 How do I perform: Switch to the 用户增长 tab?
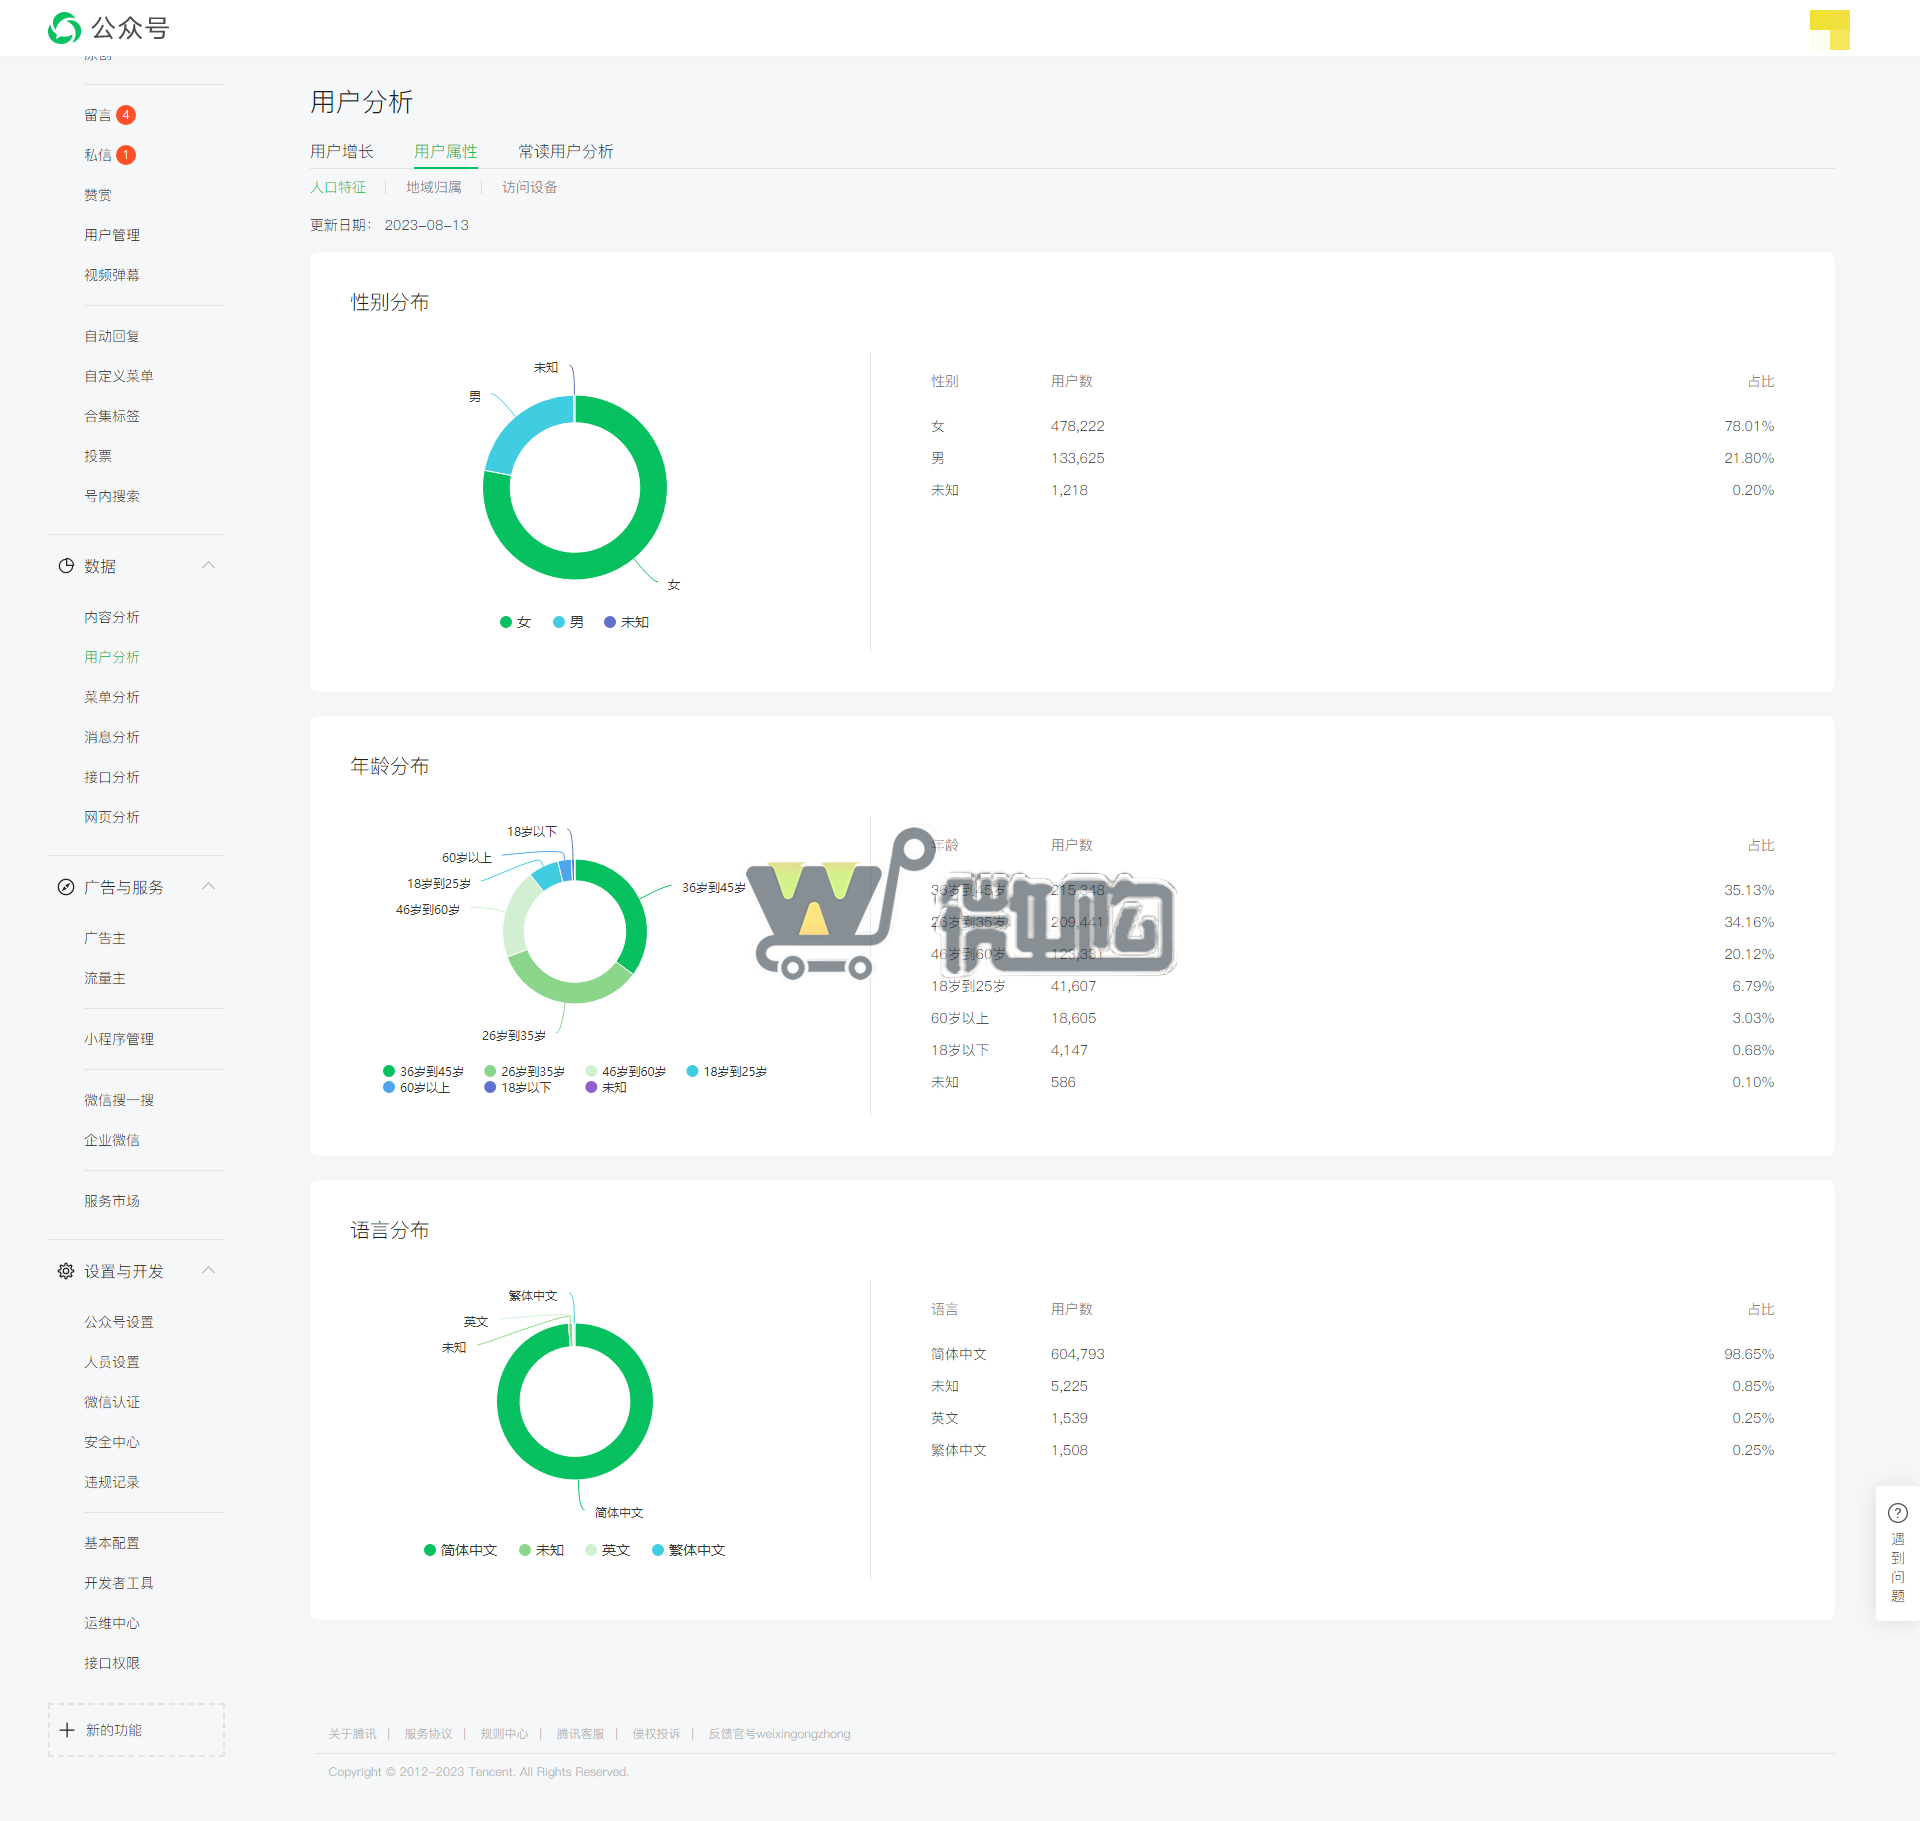[x=342, y=151]
